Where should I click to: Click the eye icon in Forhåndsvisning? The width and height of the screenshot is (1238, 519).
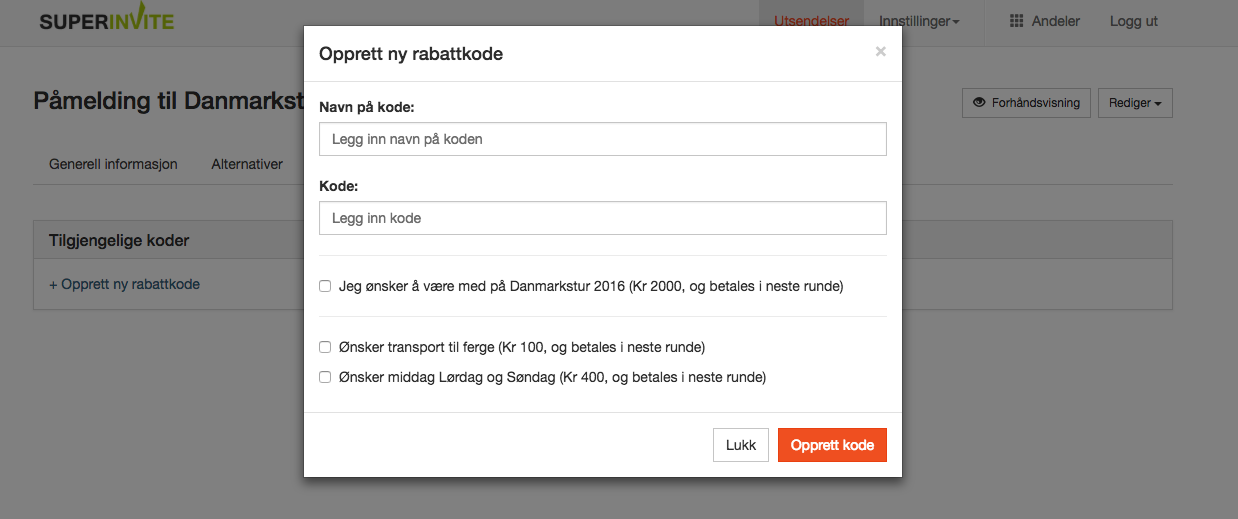point(979,102)
